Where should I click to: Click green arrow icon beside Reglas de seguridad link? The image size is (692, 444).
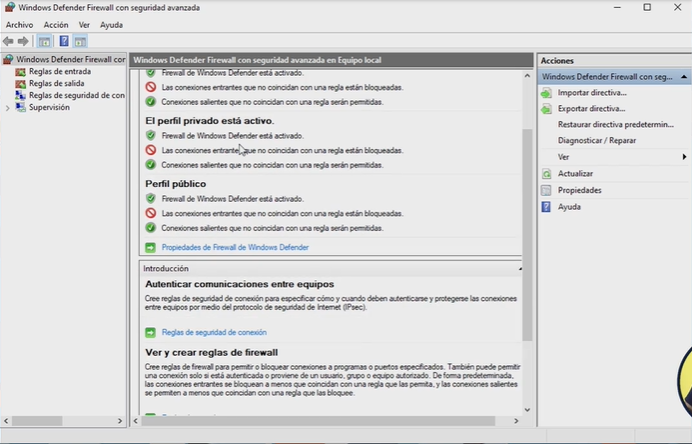click(150, 332)
